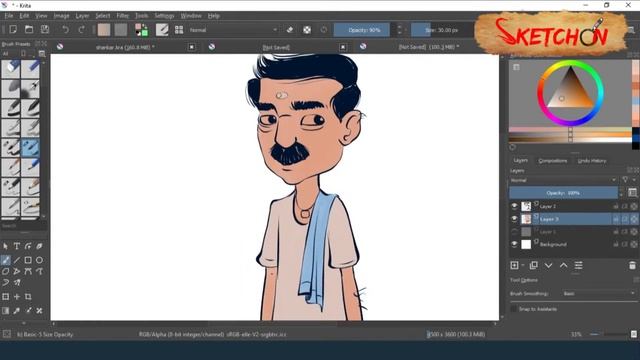The height and width of the screenshot is (360, 640).
Task: Toggle lock on the Background layer
Action: click(616, 244)
